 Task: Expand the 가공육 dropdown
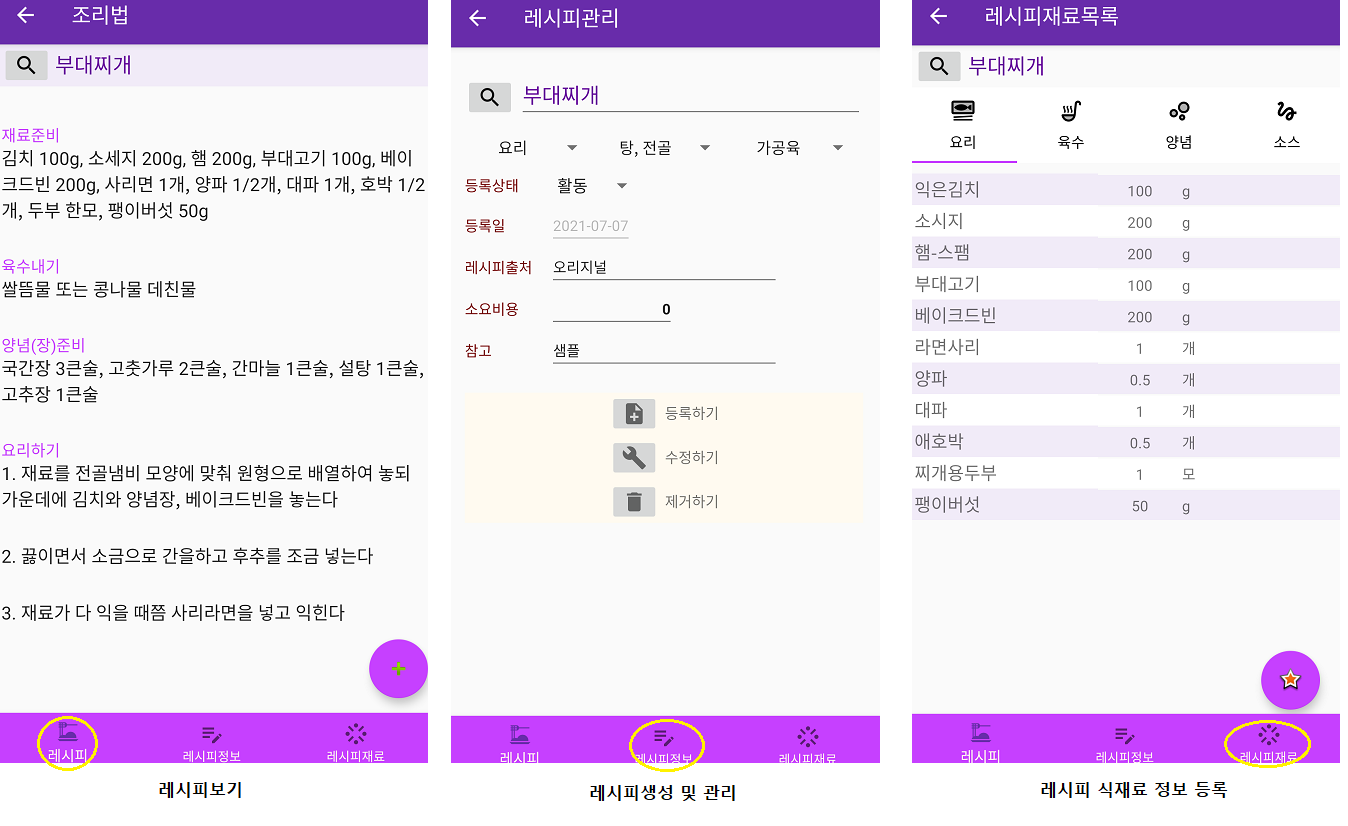799,148
